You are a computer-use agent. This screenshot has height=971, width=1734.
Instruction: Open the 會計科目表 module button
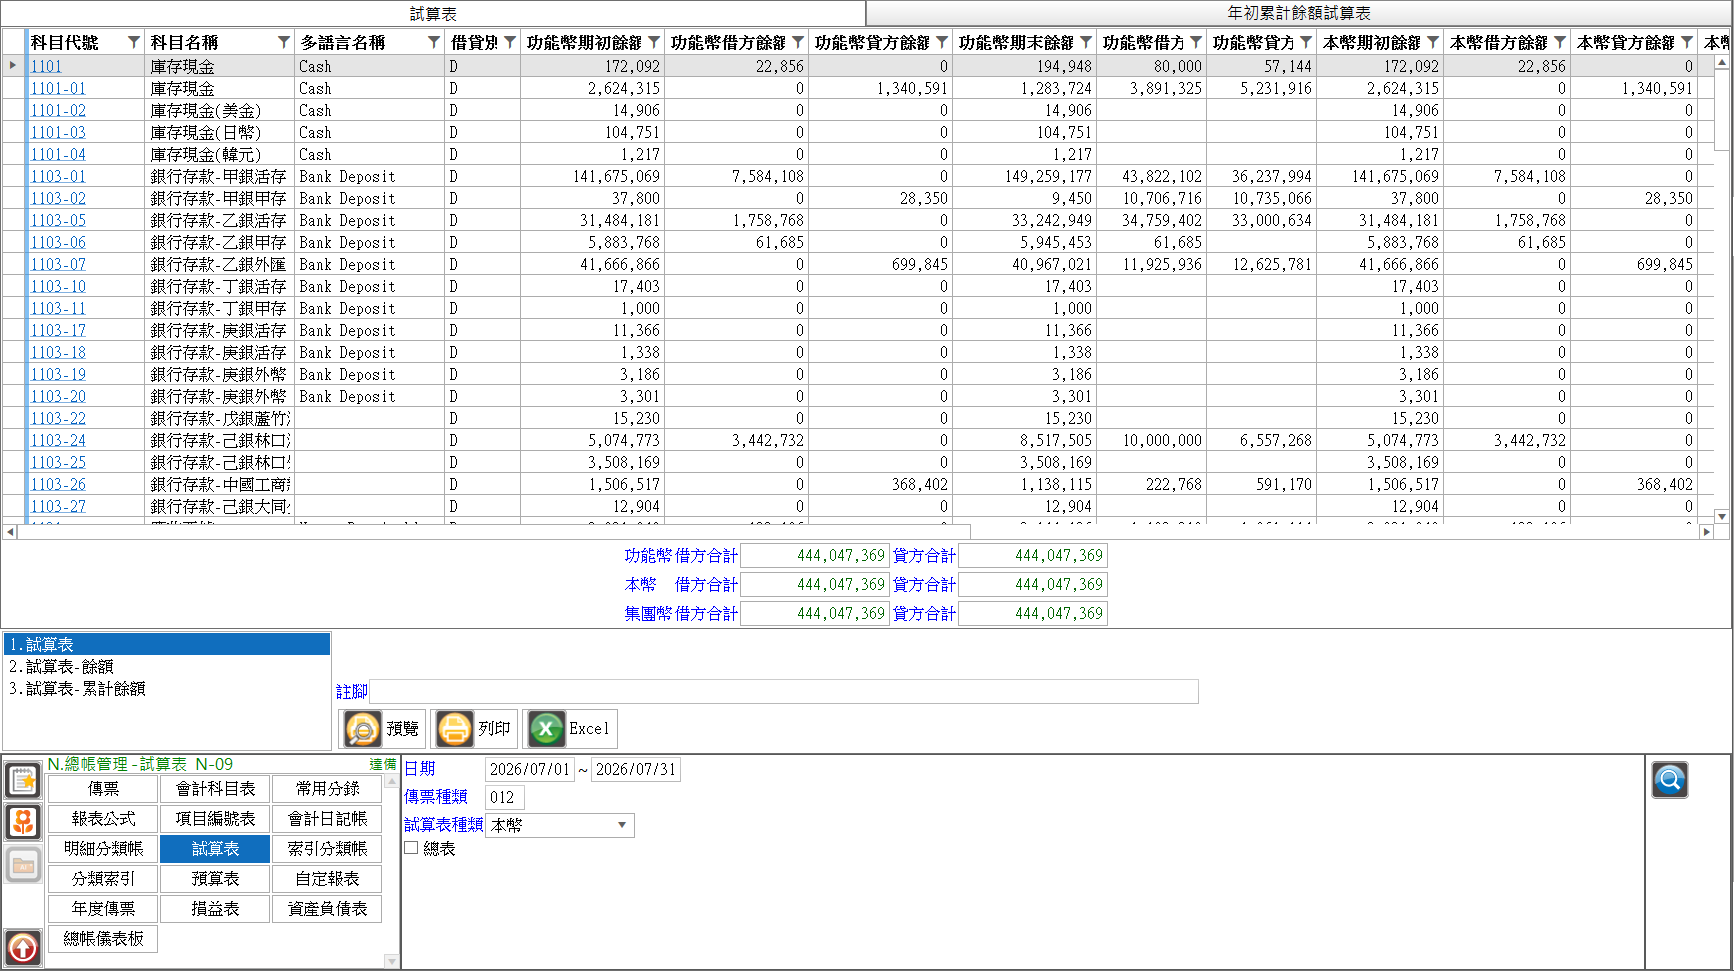pyautogui.click(x=215, y=789)
